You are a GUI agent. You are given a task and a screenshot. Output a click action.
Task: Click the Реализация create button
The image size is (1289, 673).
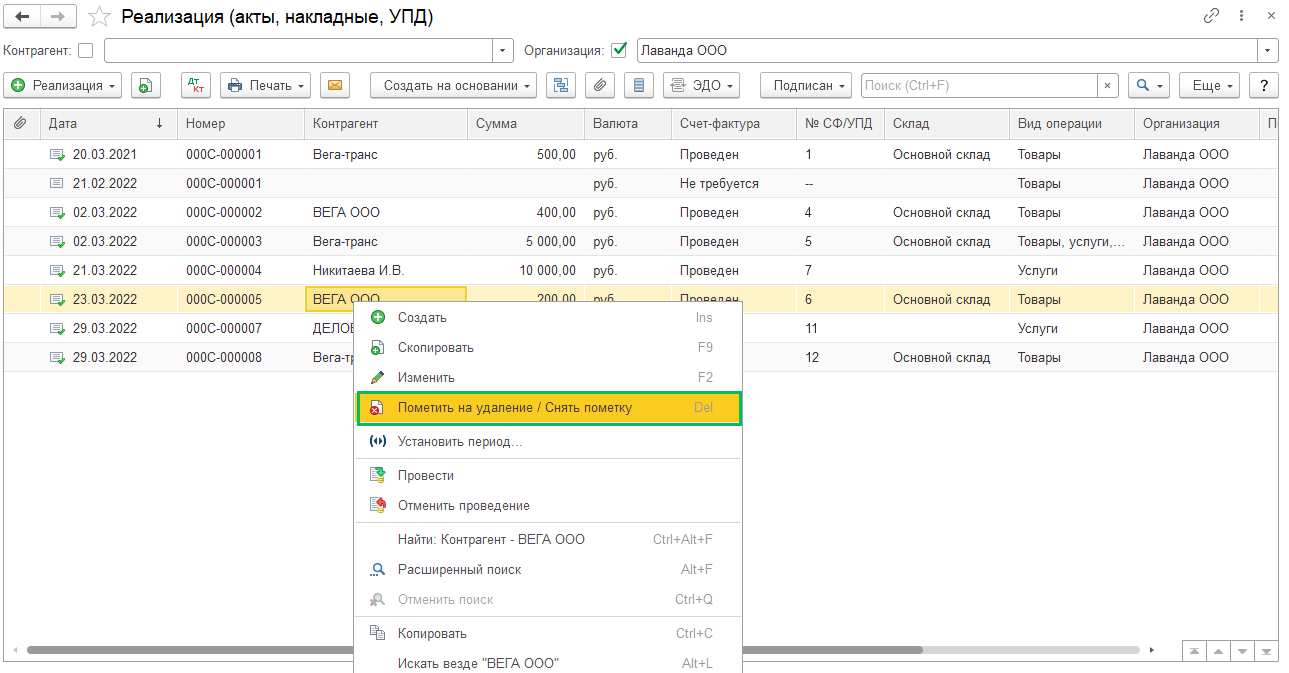[63, 85]
